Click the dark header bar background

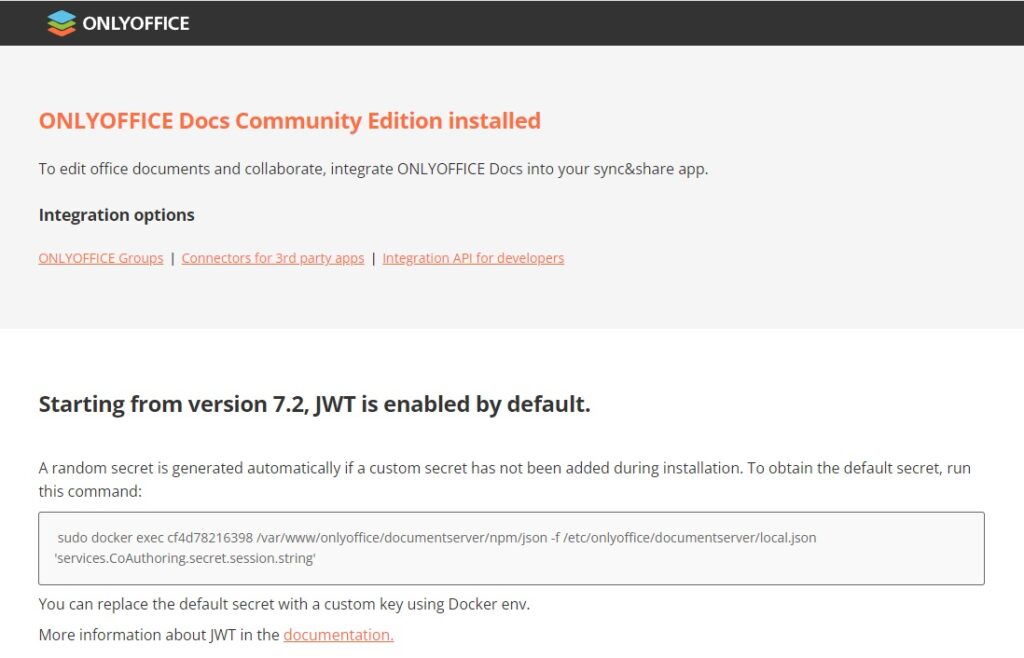click(x=600, y=22)
